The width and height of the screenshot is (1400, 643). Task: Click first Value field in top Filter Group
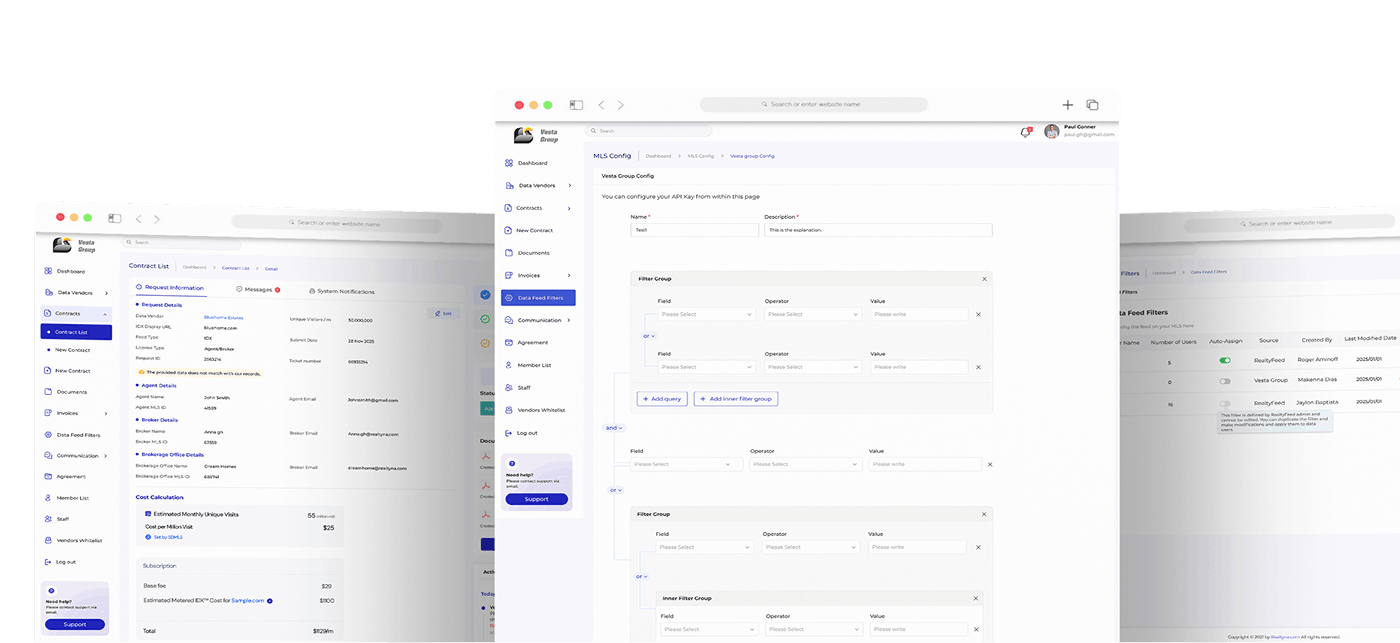pos(919,314)
